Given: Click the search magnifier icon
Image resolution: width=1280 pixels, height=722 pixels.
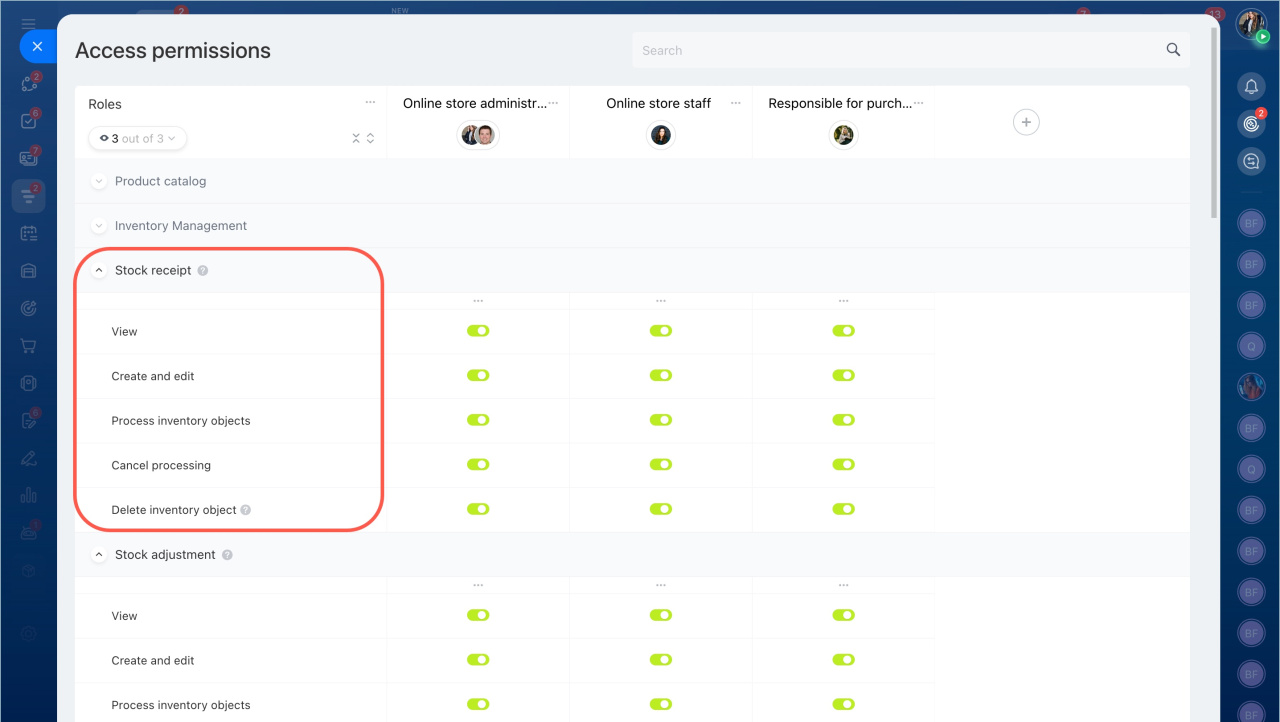Looking at the screenshot, I should (1173, 50).
